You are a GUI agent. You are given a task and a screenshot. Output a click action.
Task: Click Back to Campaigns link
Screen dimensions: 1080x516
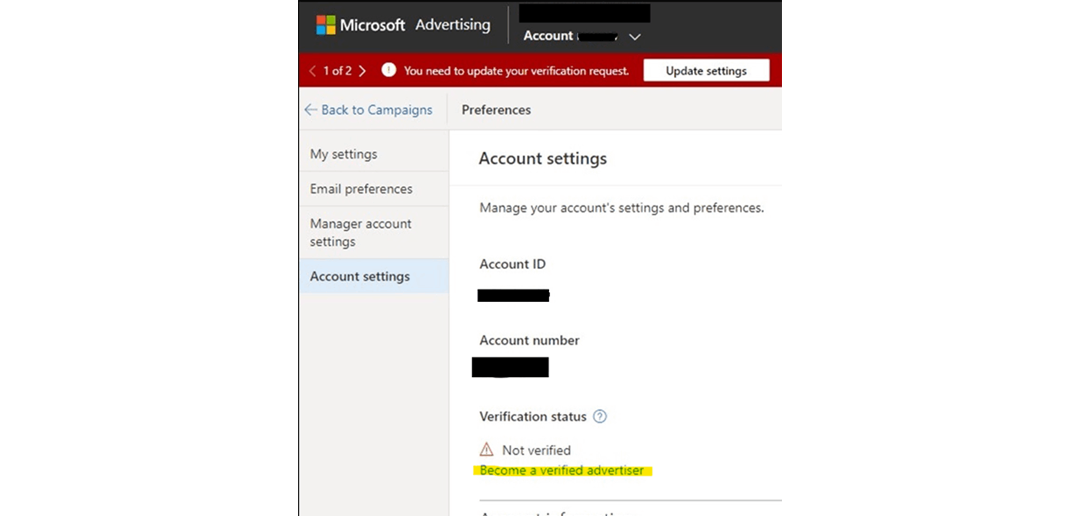[x=368, y=110]
